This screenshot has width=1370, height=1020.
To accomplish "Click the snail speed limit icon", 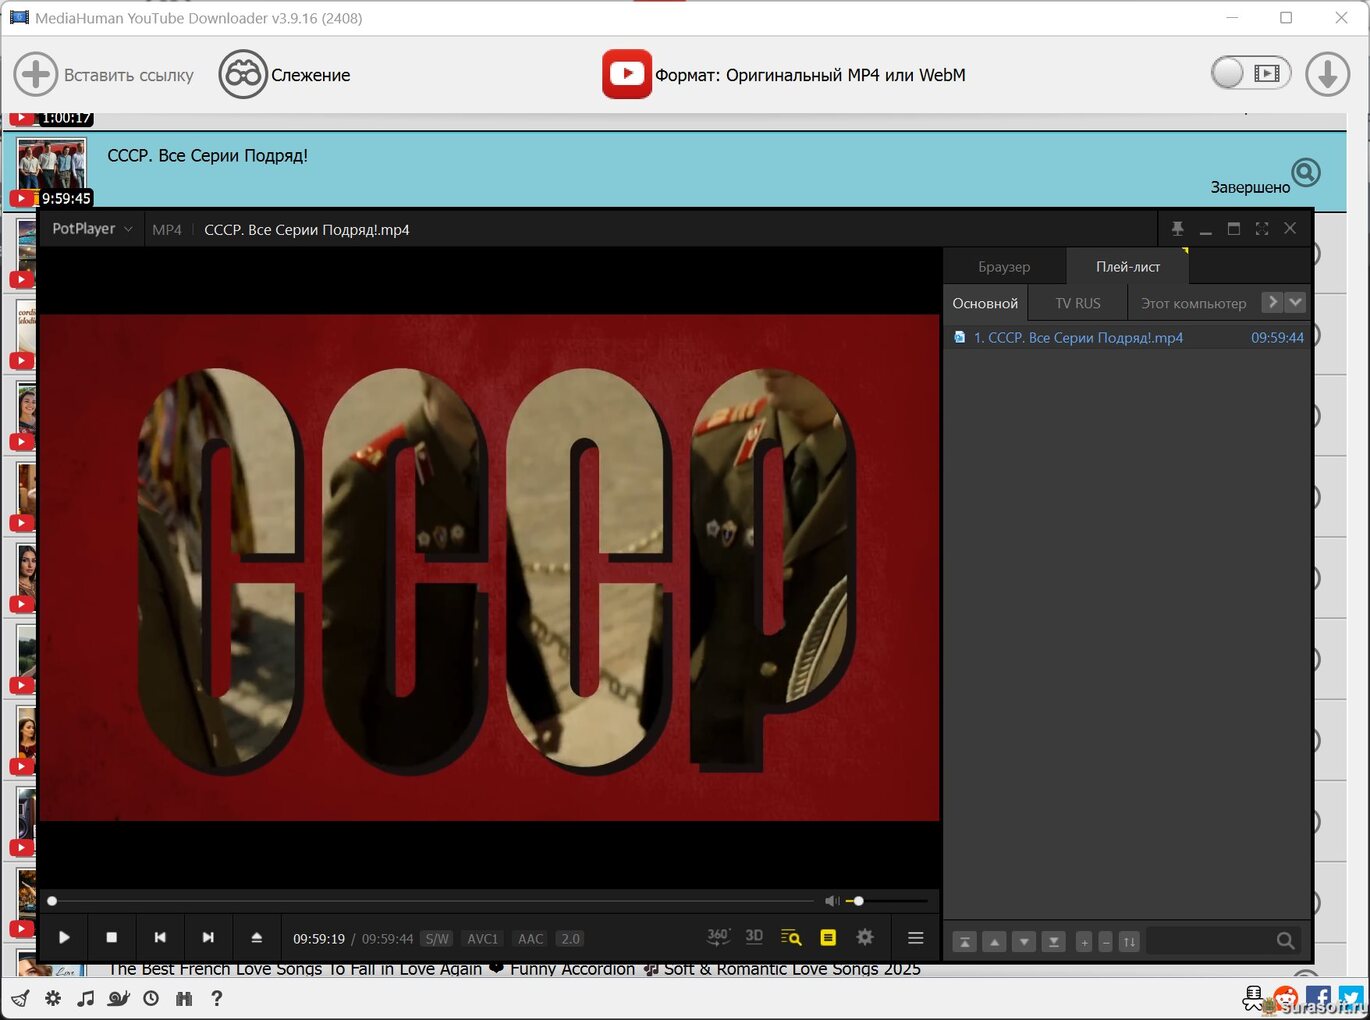I will [x=118, y=998].
